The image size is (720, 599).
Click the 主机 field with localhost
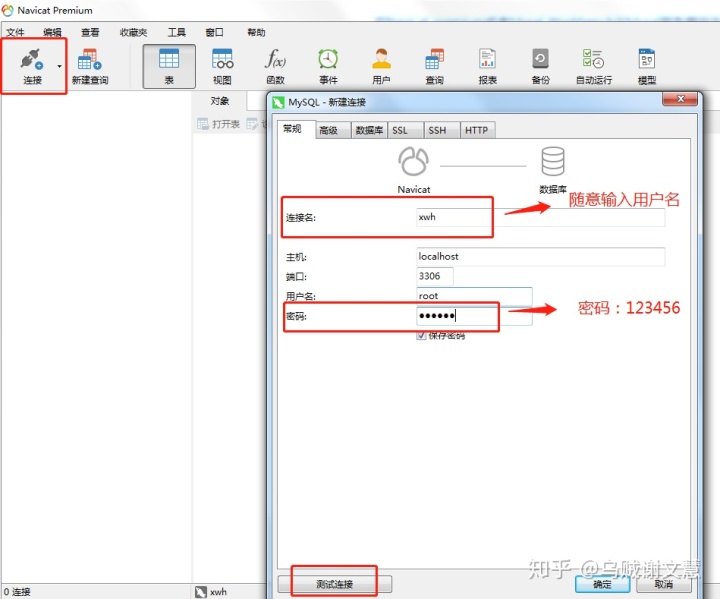pyautogui.click(x=540, y=257)
